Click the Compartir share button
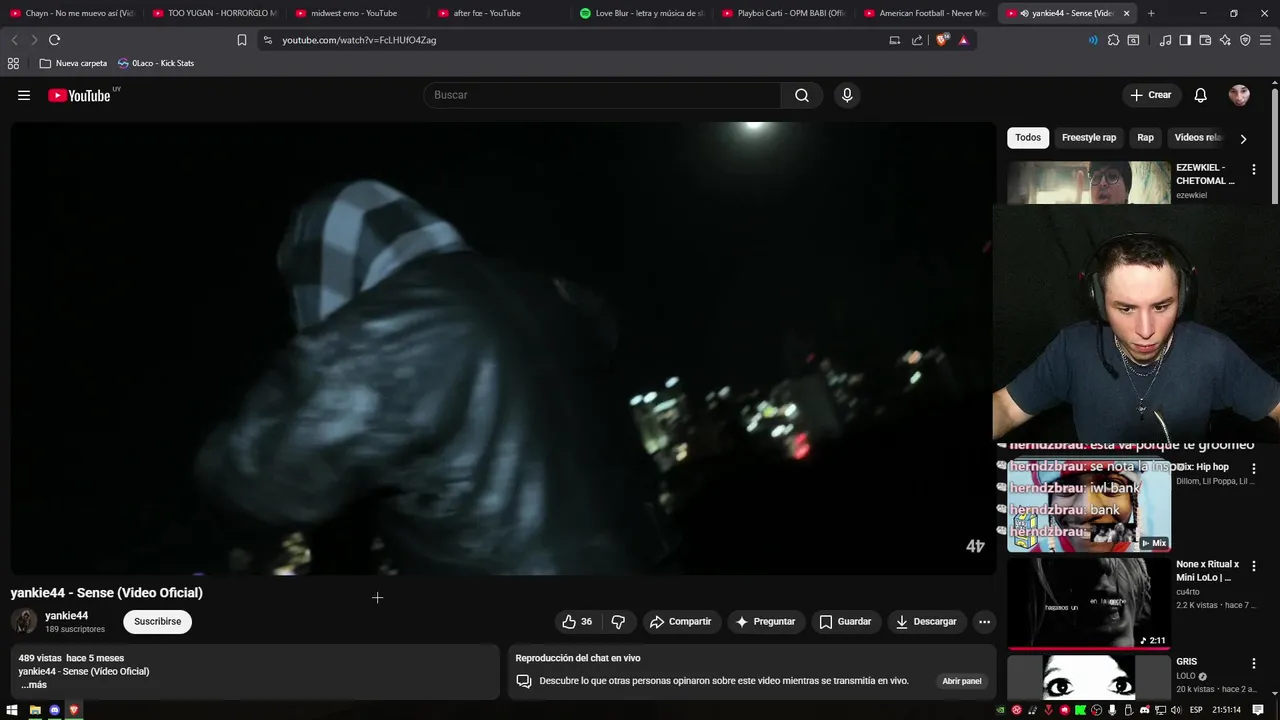The height and width of the screenshot is (720, 1280). point(680,622)
